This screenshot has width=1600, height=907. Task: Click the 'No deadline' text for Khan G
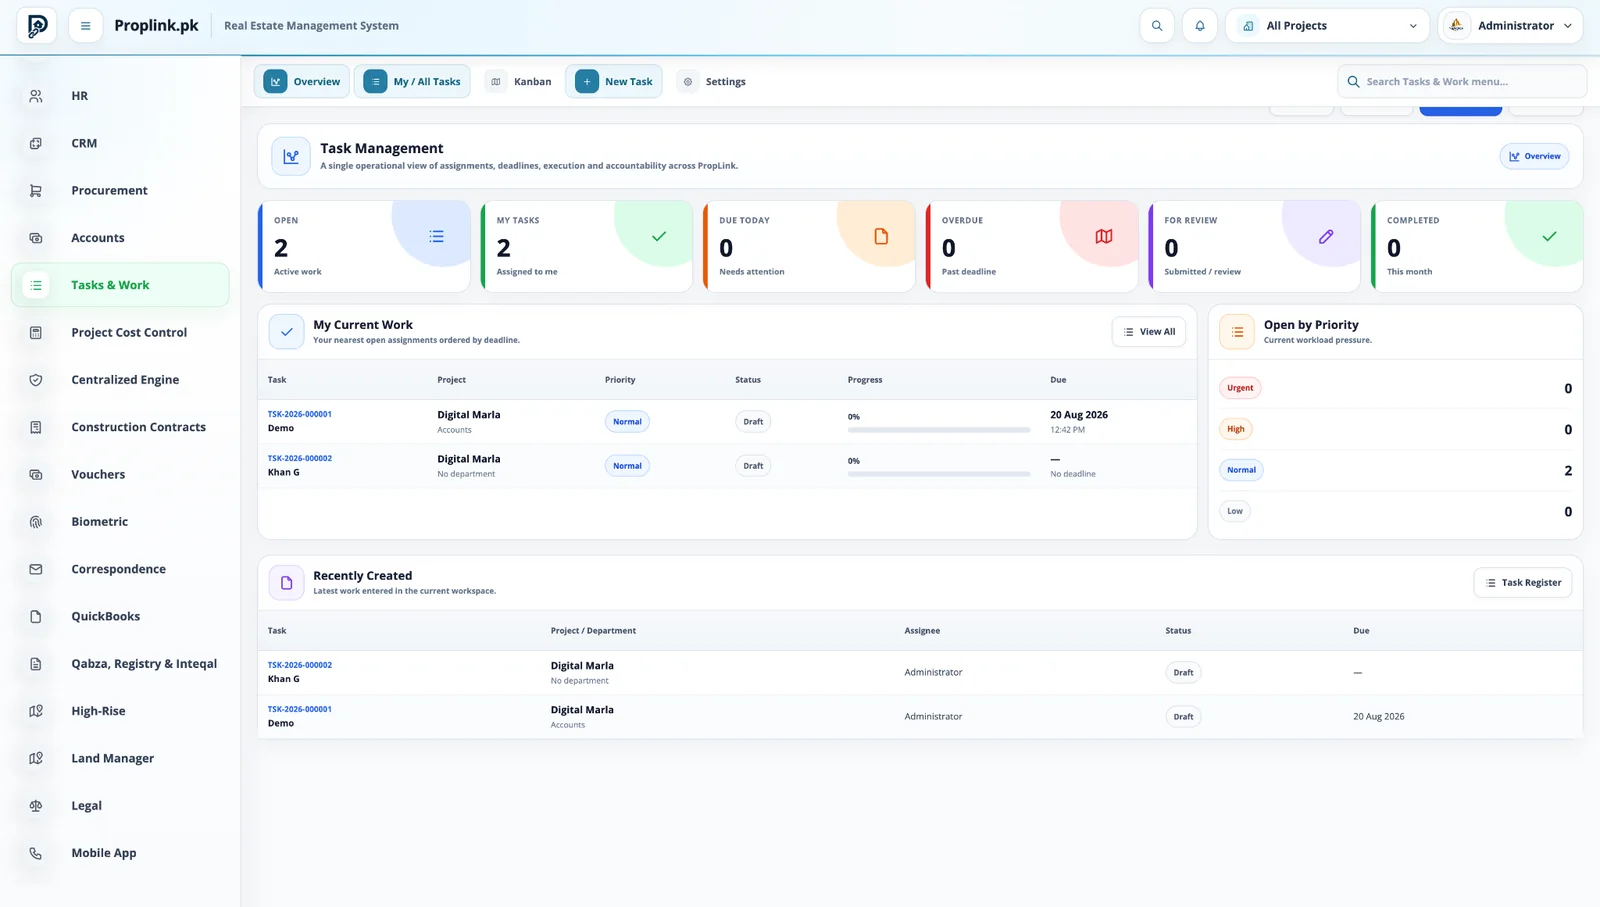tap(1073, 474)
